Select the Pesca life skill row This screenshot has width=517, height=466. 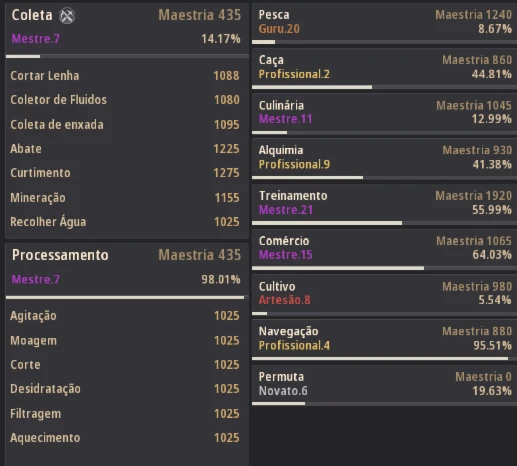click(384, 24)
